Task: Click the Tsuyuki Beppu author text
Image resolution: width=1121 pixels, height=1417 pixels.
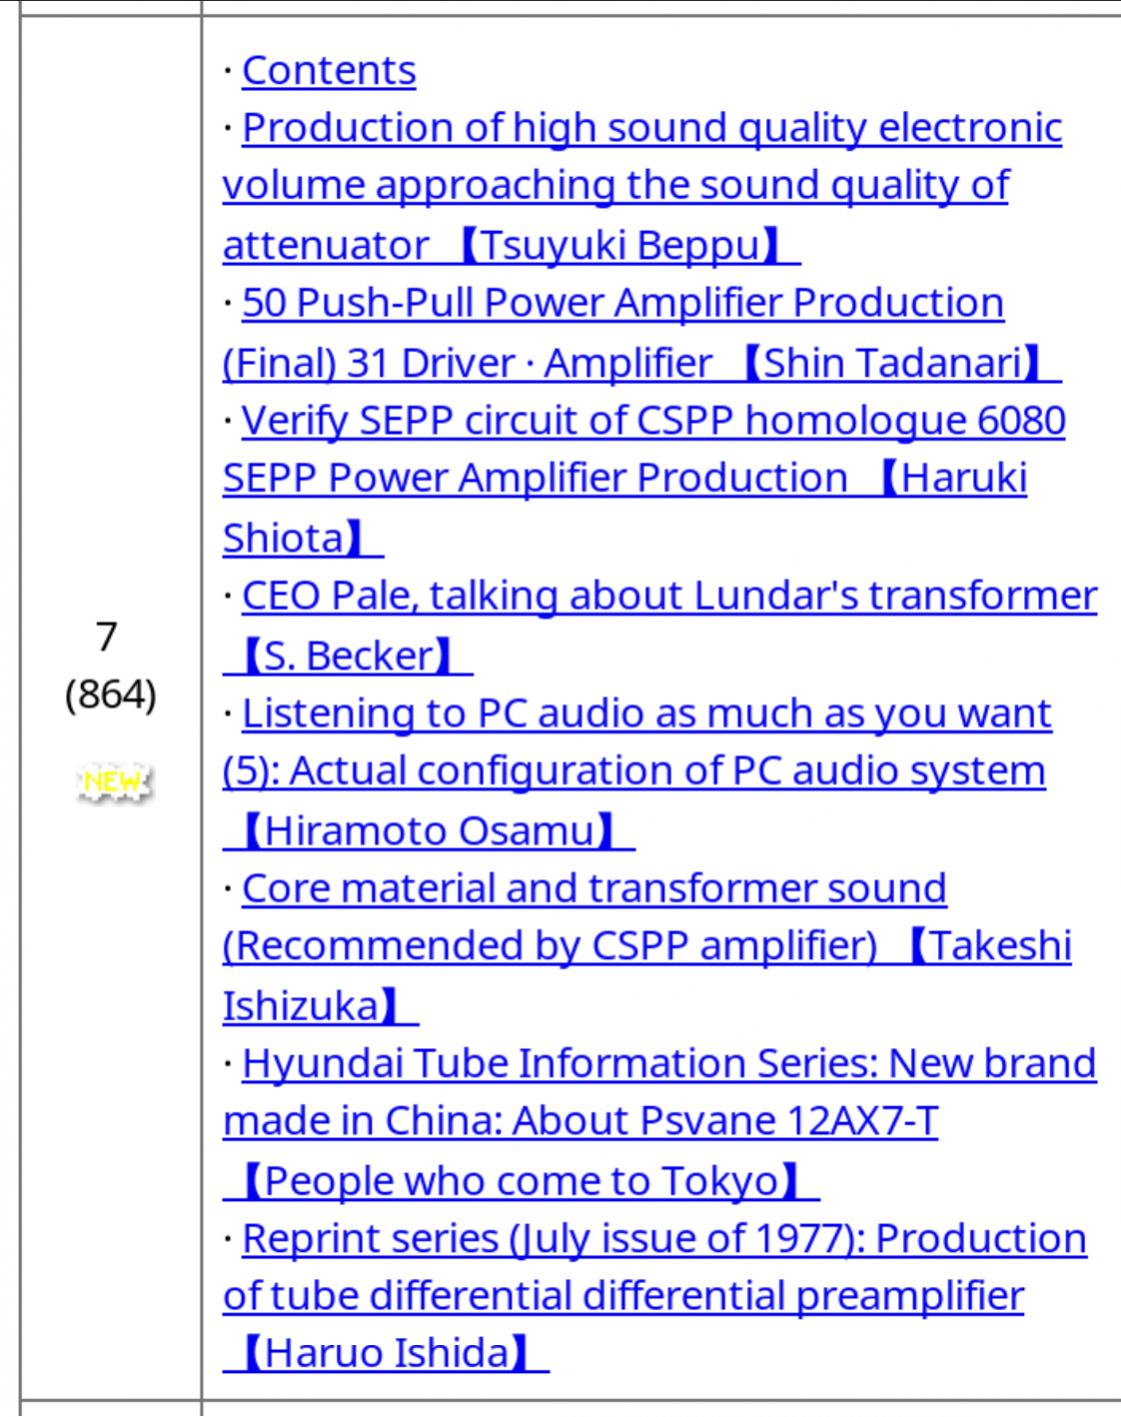Action: (623, 245)
